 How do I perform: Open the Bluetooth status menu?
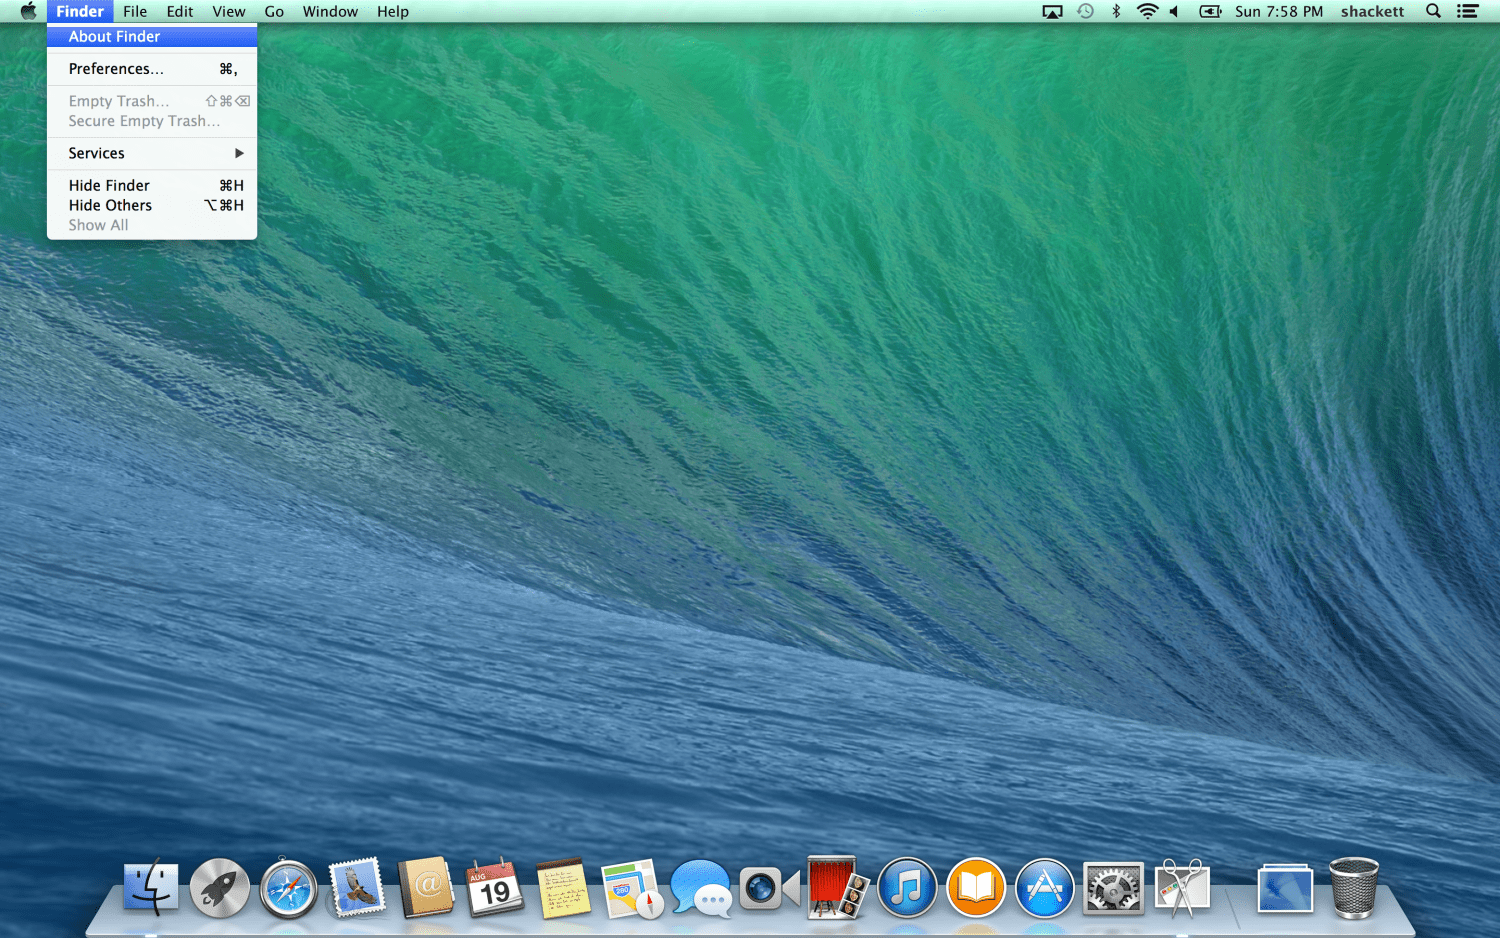[x=1116, y=12]
